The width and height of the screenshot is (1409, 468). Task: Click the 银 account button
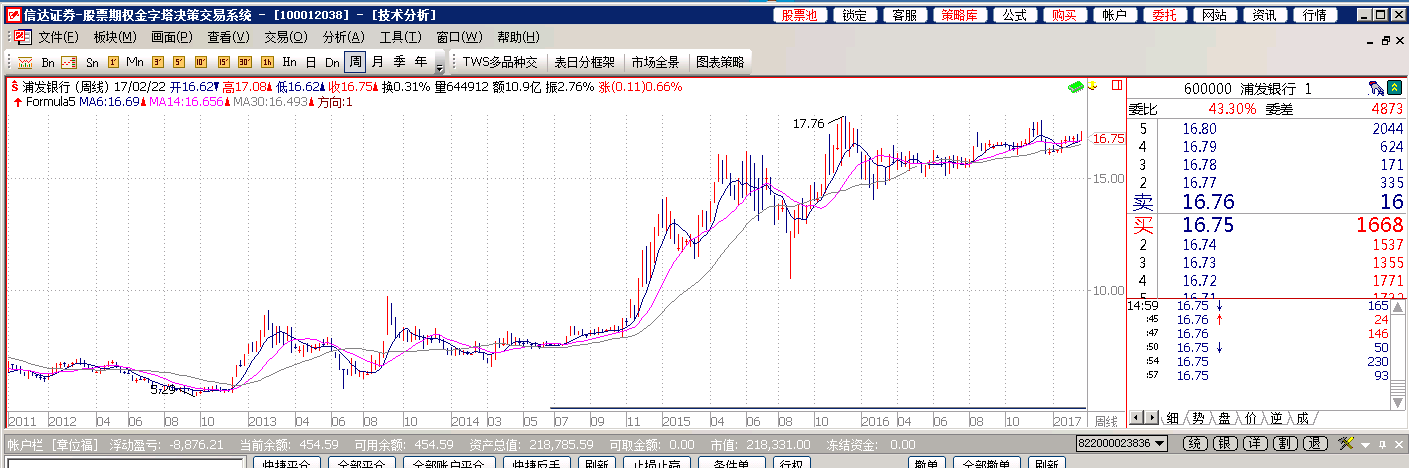point(1225,444)
